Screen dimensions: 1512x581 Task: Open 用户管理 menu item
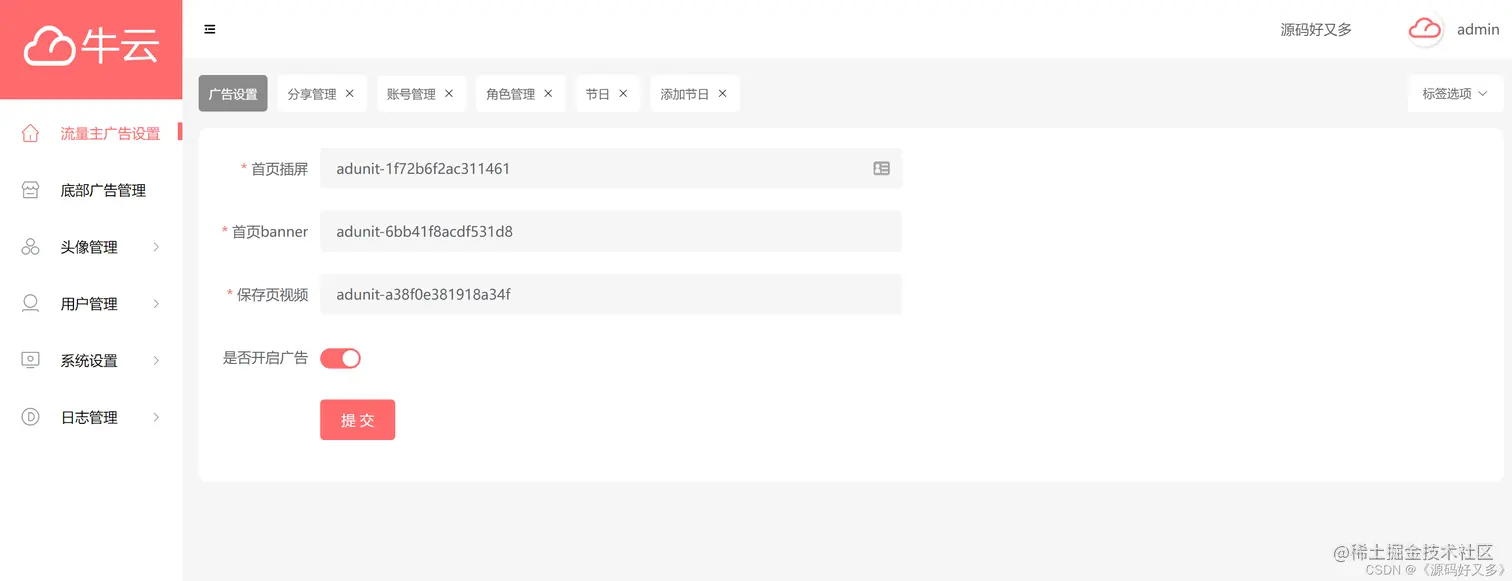tap(91, 303)
